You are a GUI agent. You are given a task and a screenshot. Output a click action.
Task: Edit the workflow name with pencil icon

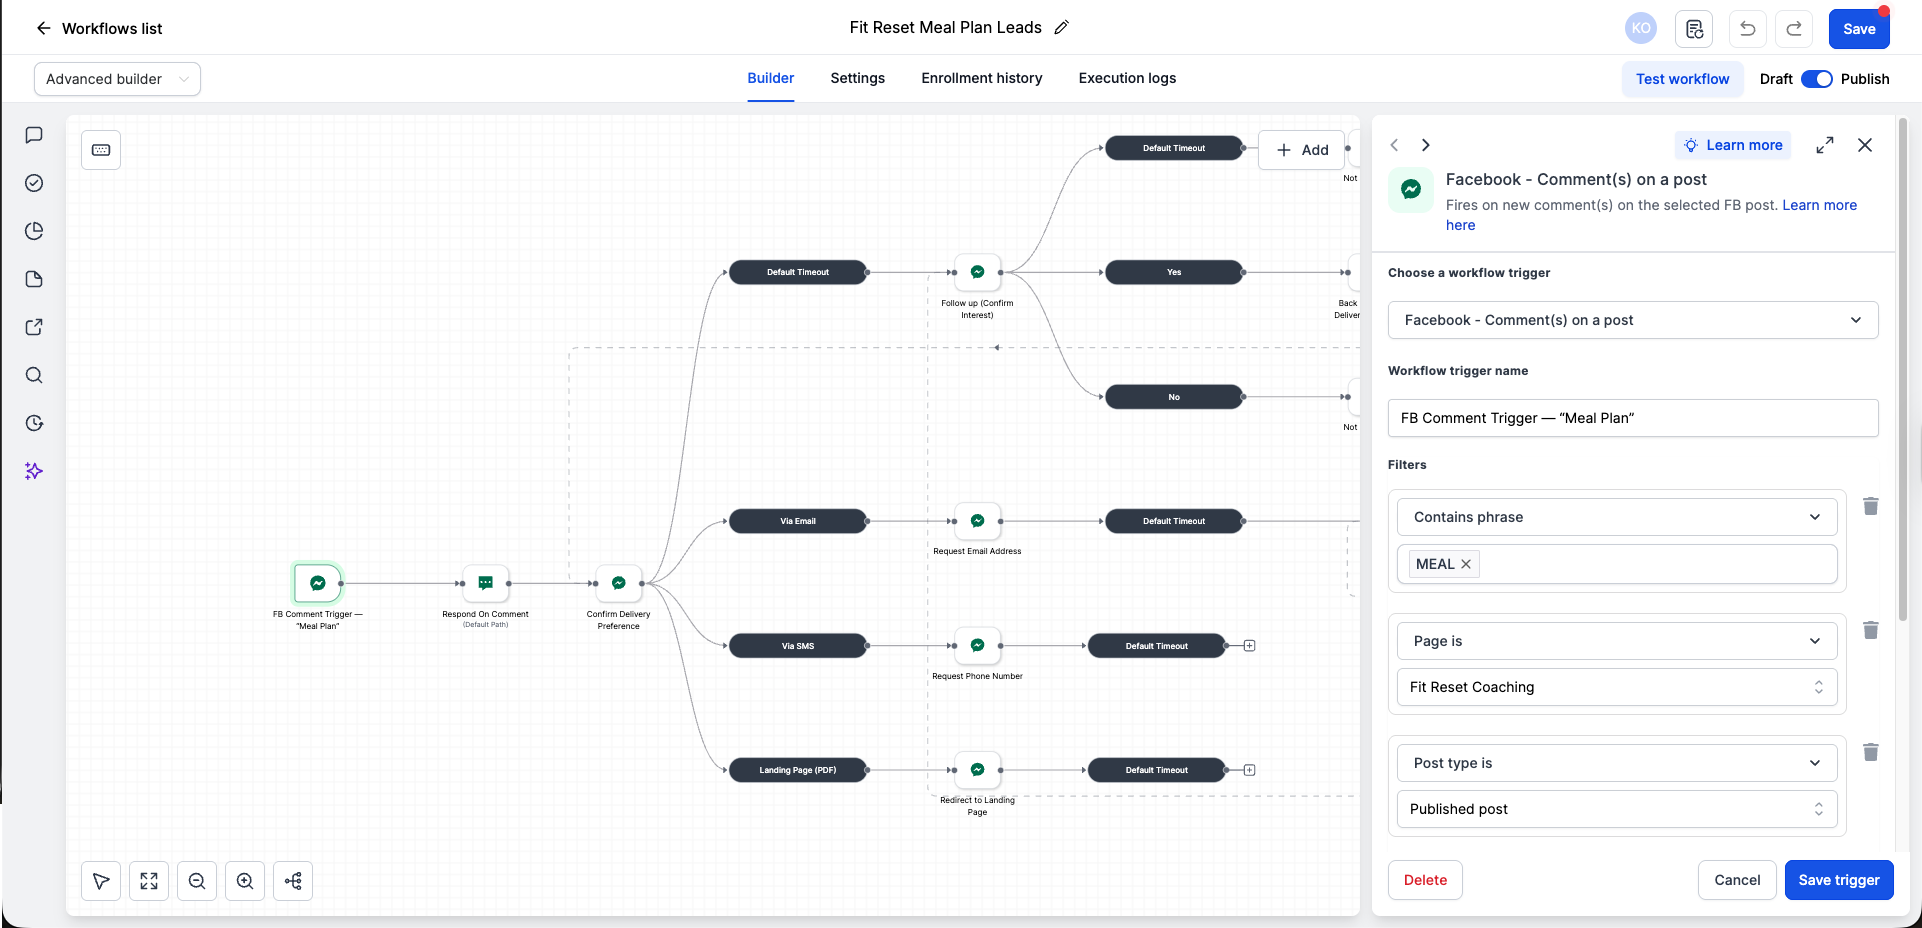pyautogui.click(x=1062, y=28)
